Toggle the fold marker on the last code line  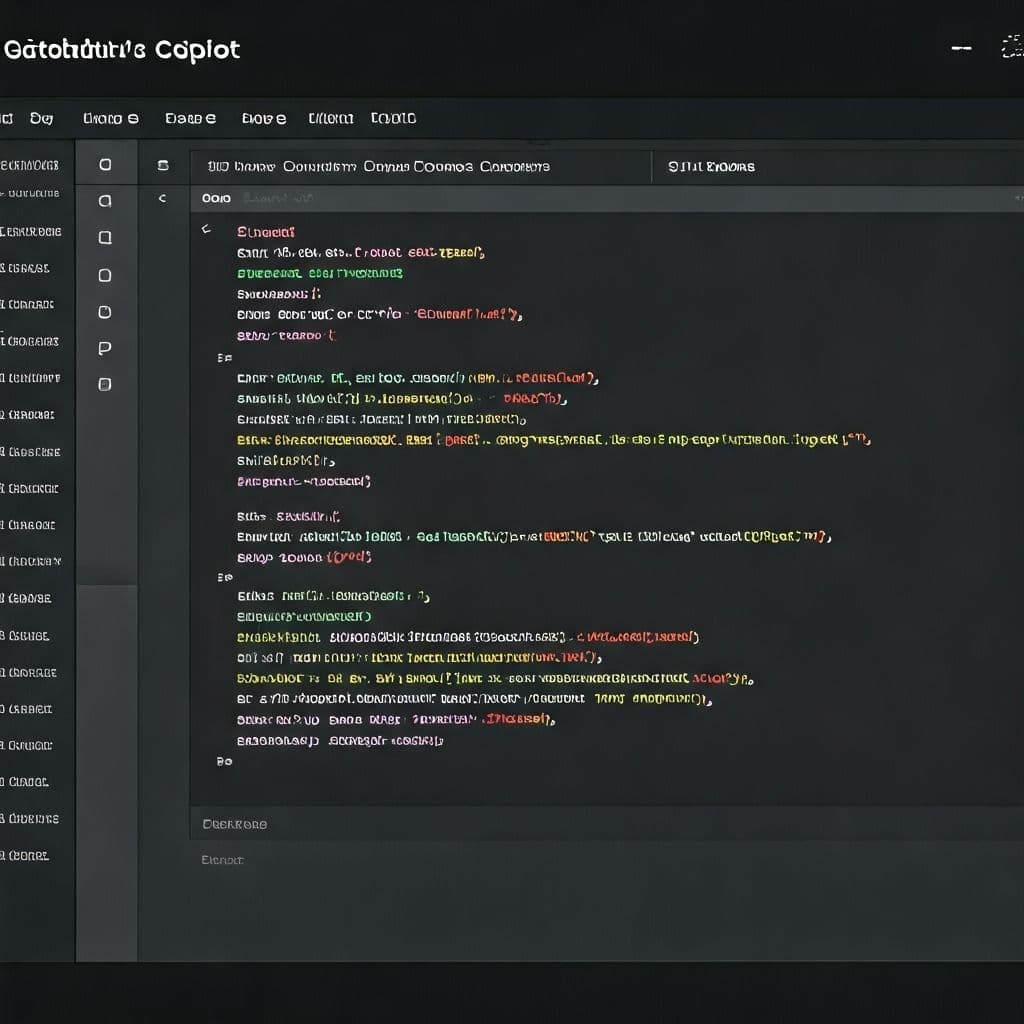224,761
